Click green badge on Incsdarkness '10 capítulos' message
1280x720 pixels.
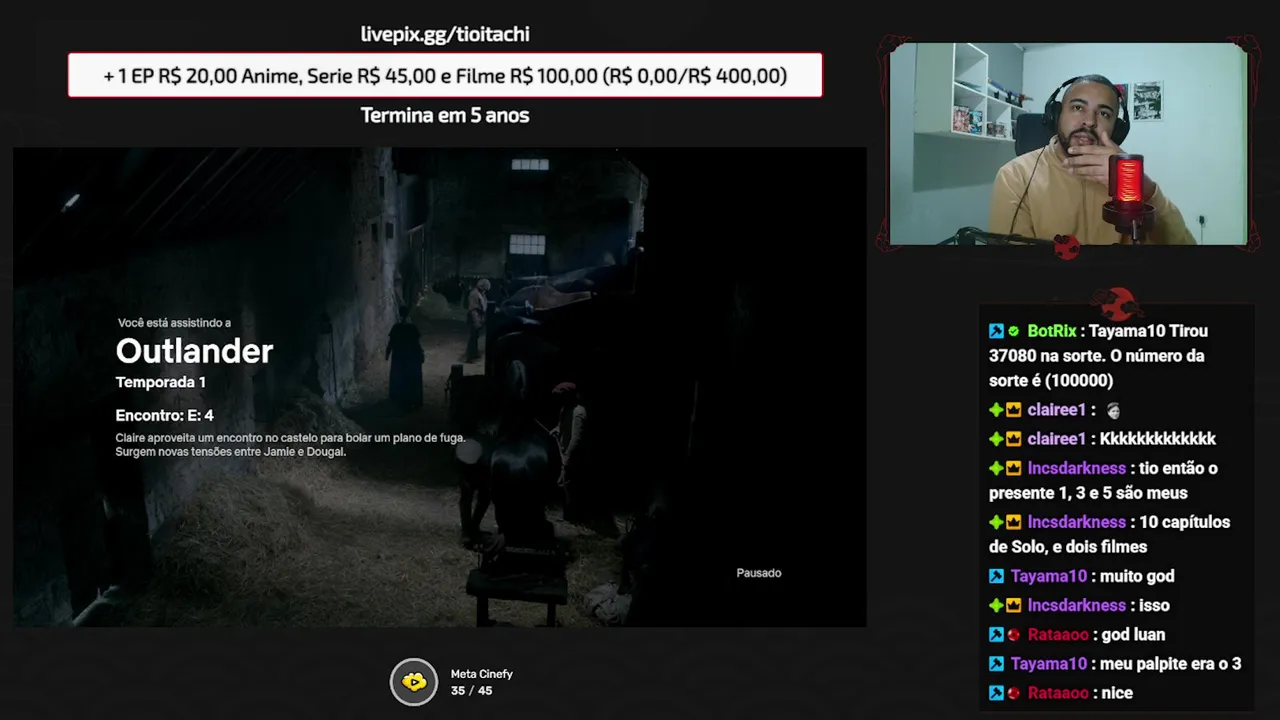point(996,522)
